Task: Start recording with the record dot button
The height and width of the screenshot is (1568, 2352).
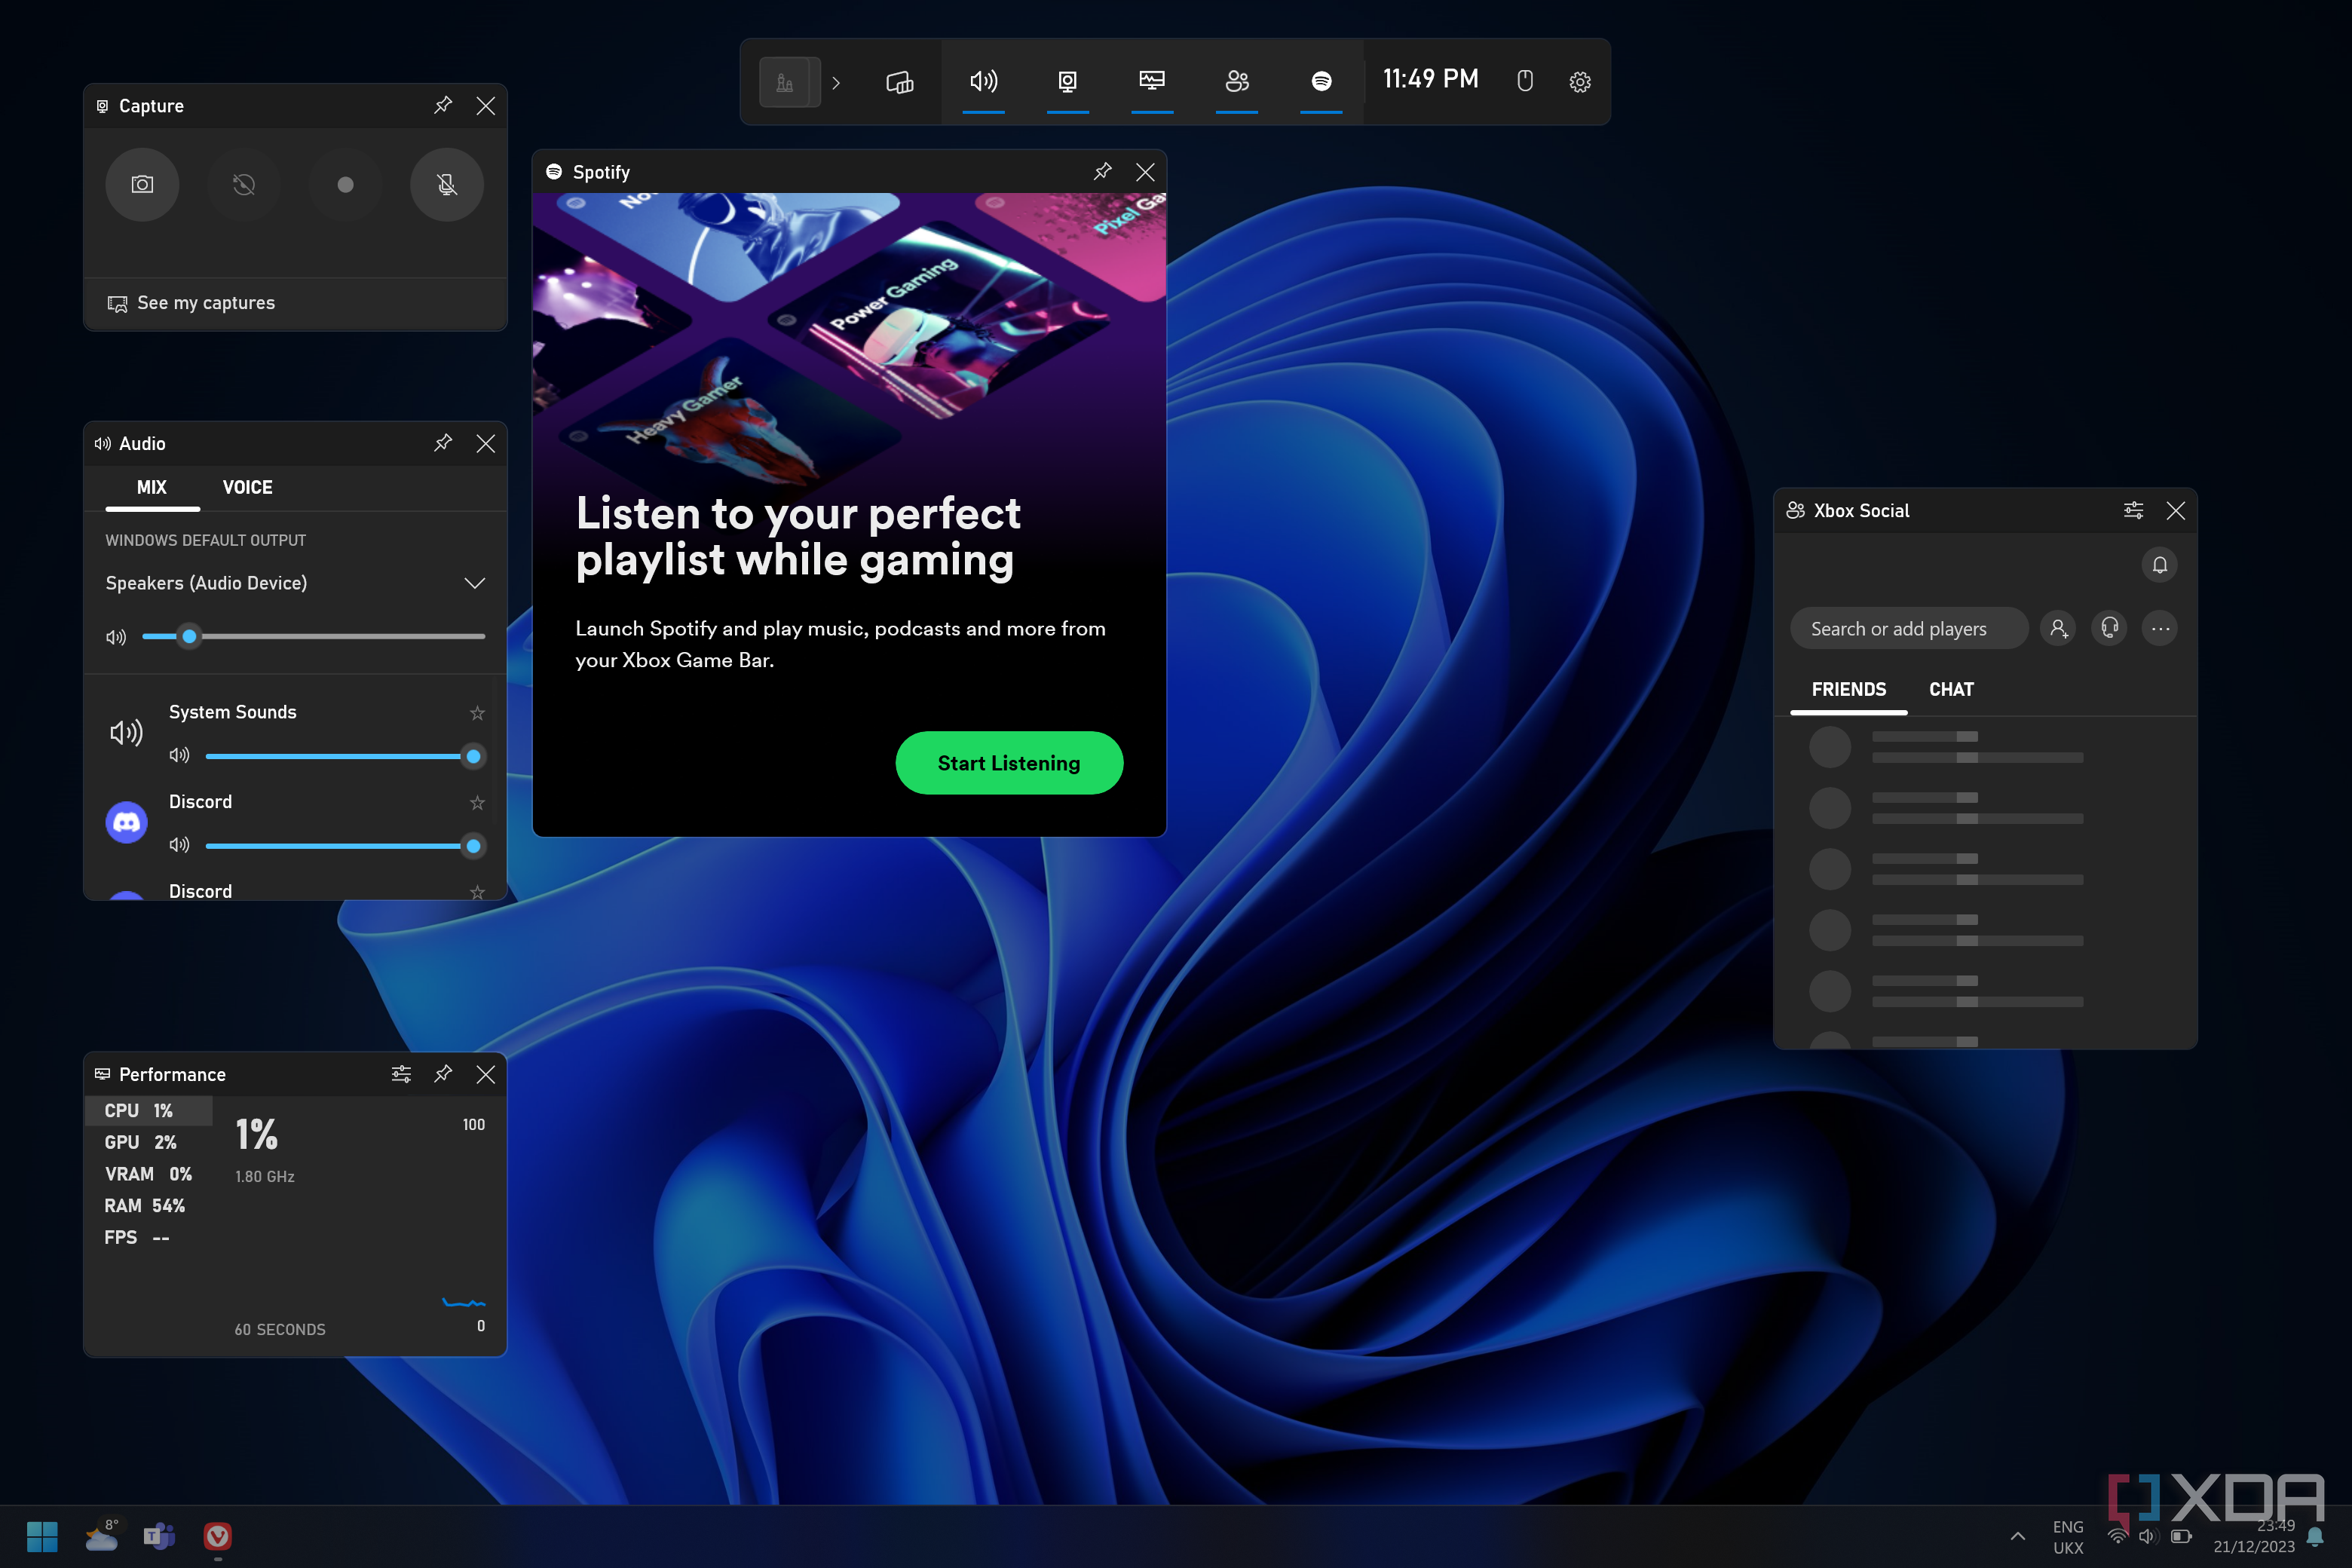Action: (345, 185)
